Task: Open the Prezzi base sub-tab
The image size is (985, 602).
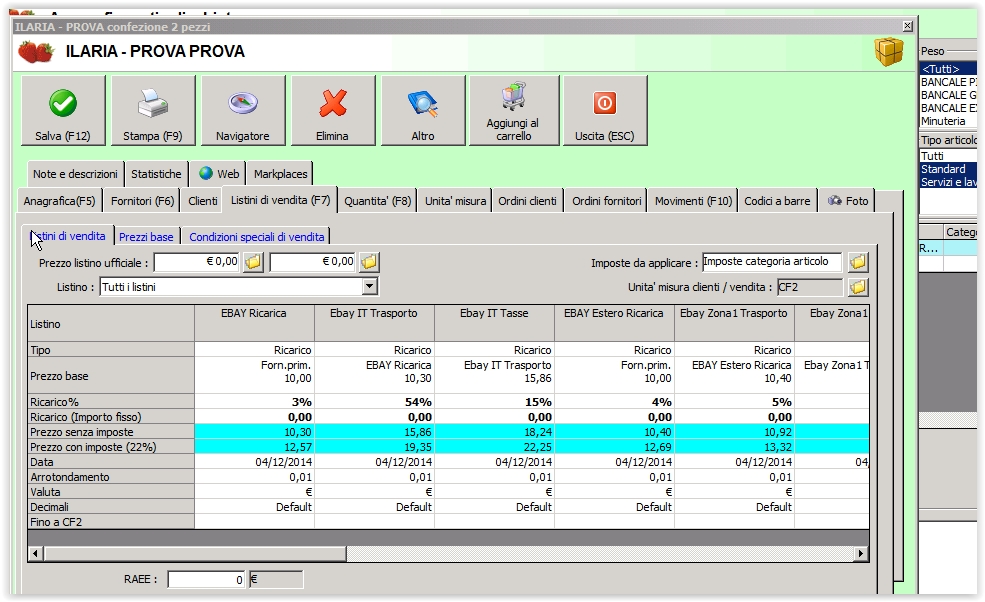Action: [x=146, y=237]
